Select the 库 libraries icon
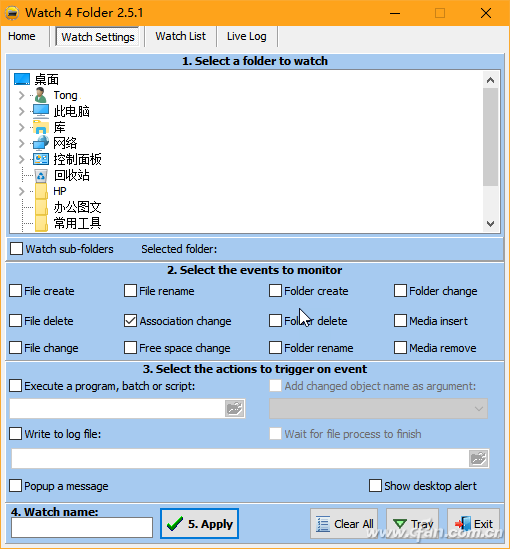510x549 pixels. point(41,127)
